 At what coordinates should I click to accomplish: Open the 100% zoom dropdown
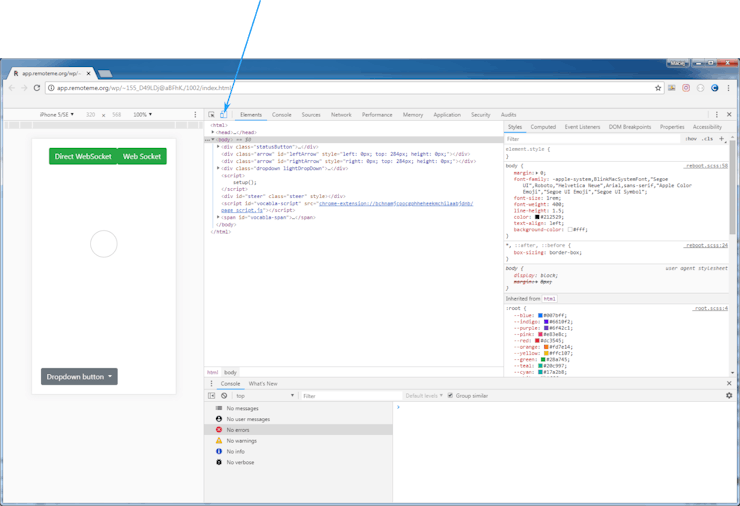click(143, 115)
